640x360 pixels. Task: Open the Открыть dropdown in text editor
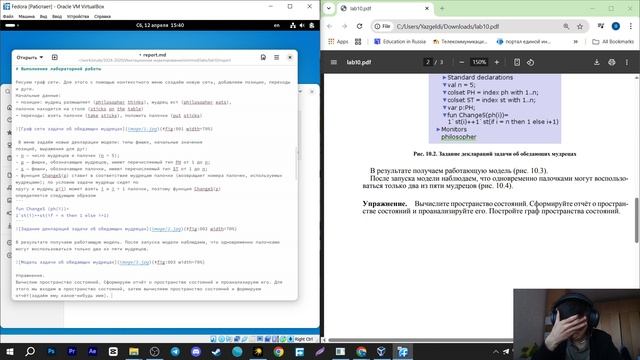tap(30, 58)
